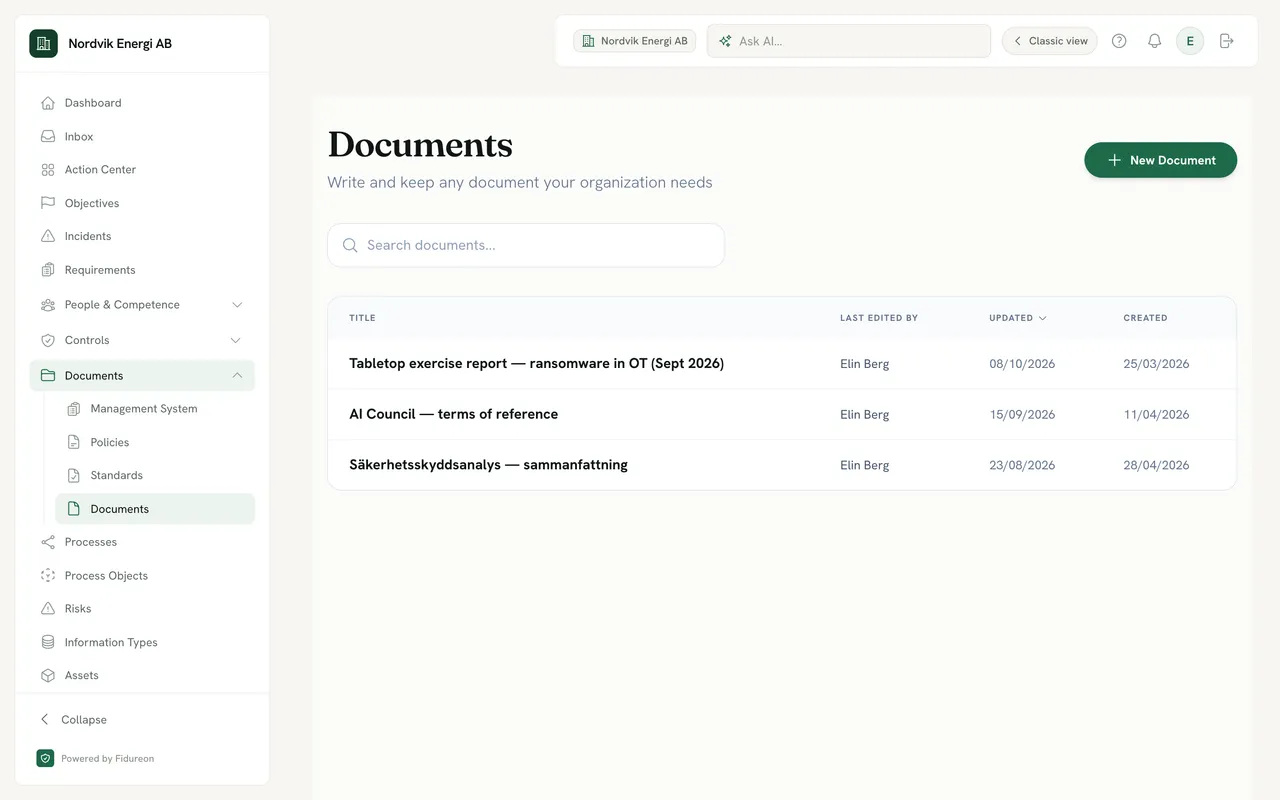Viewport: 1280px width, 800px height.
Task: Sort by the Updated column arrow
Action: coord(1043,318)
